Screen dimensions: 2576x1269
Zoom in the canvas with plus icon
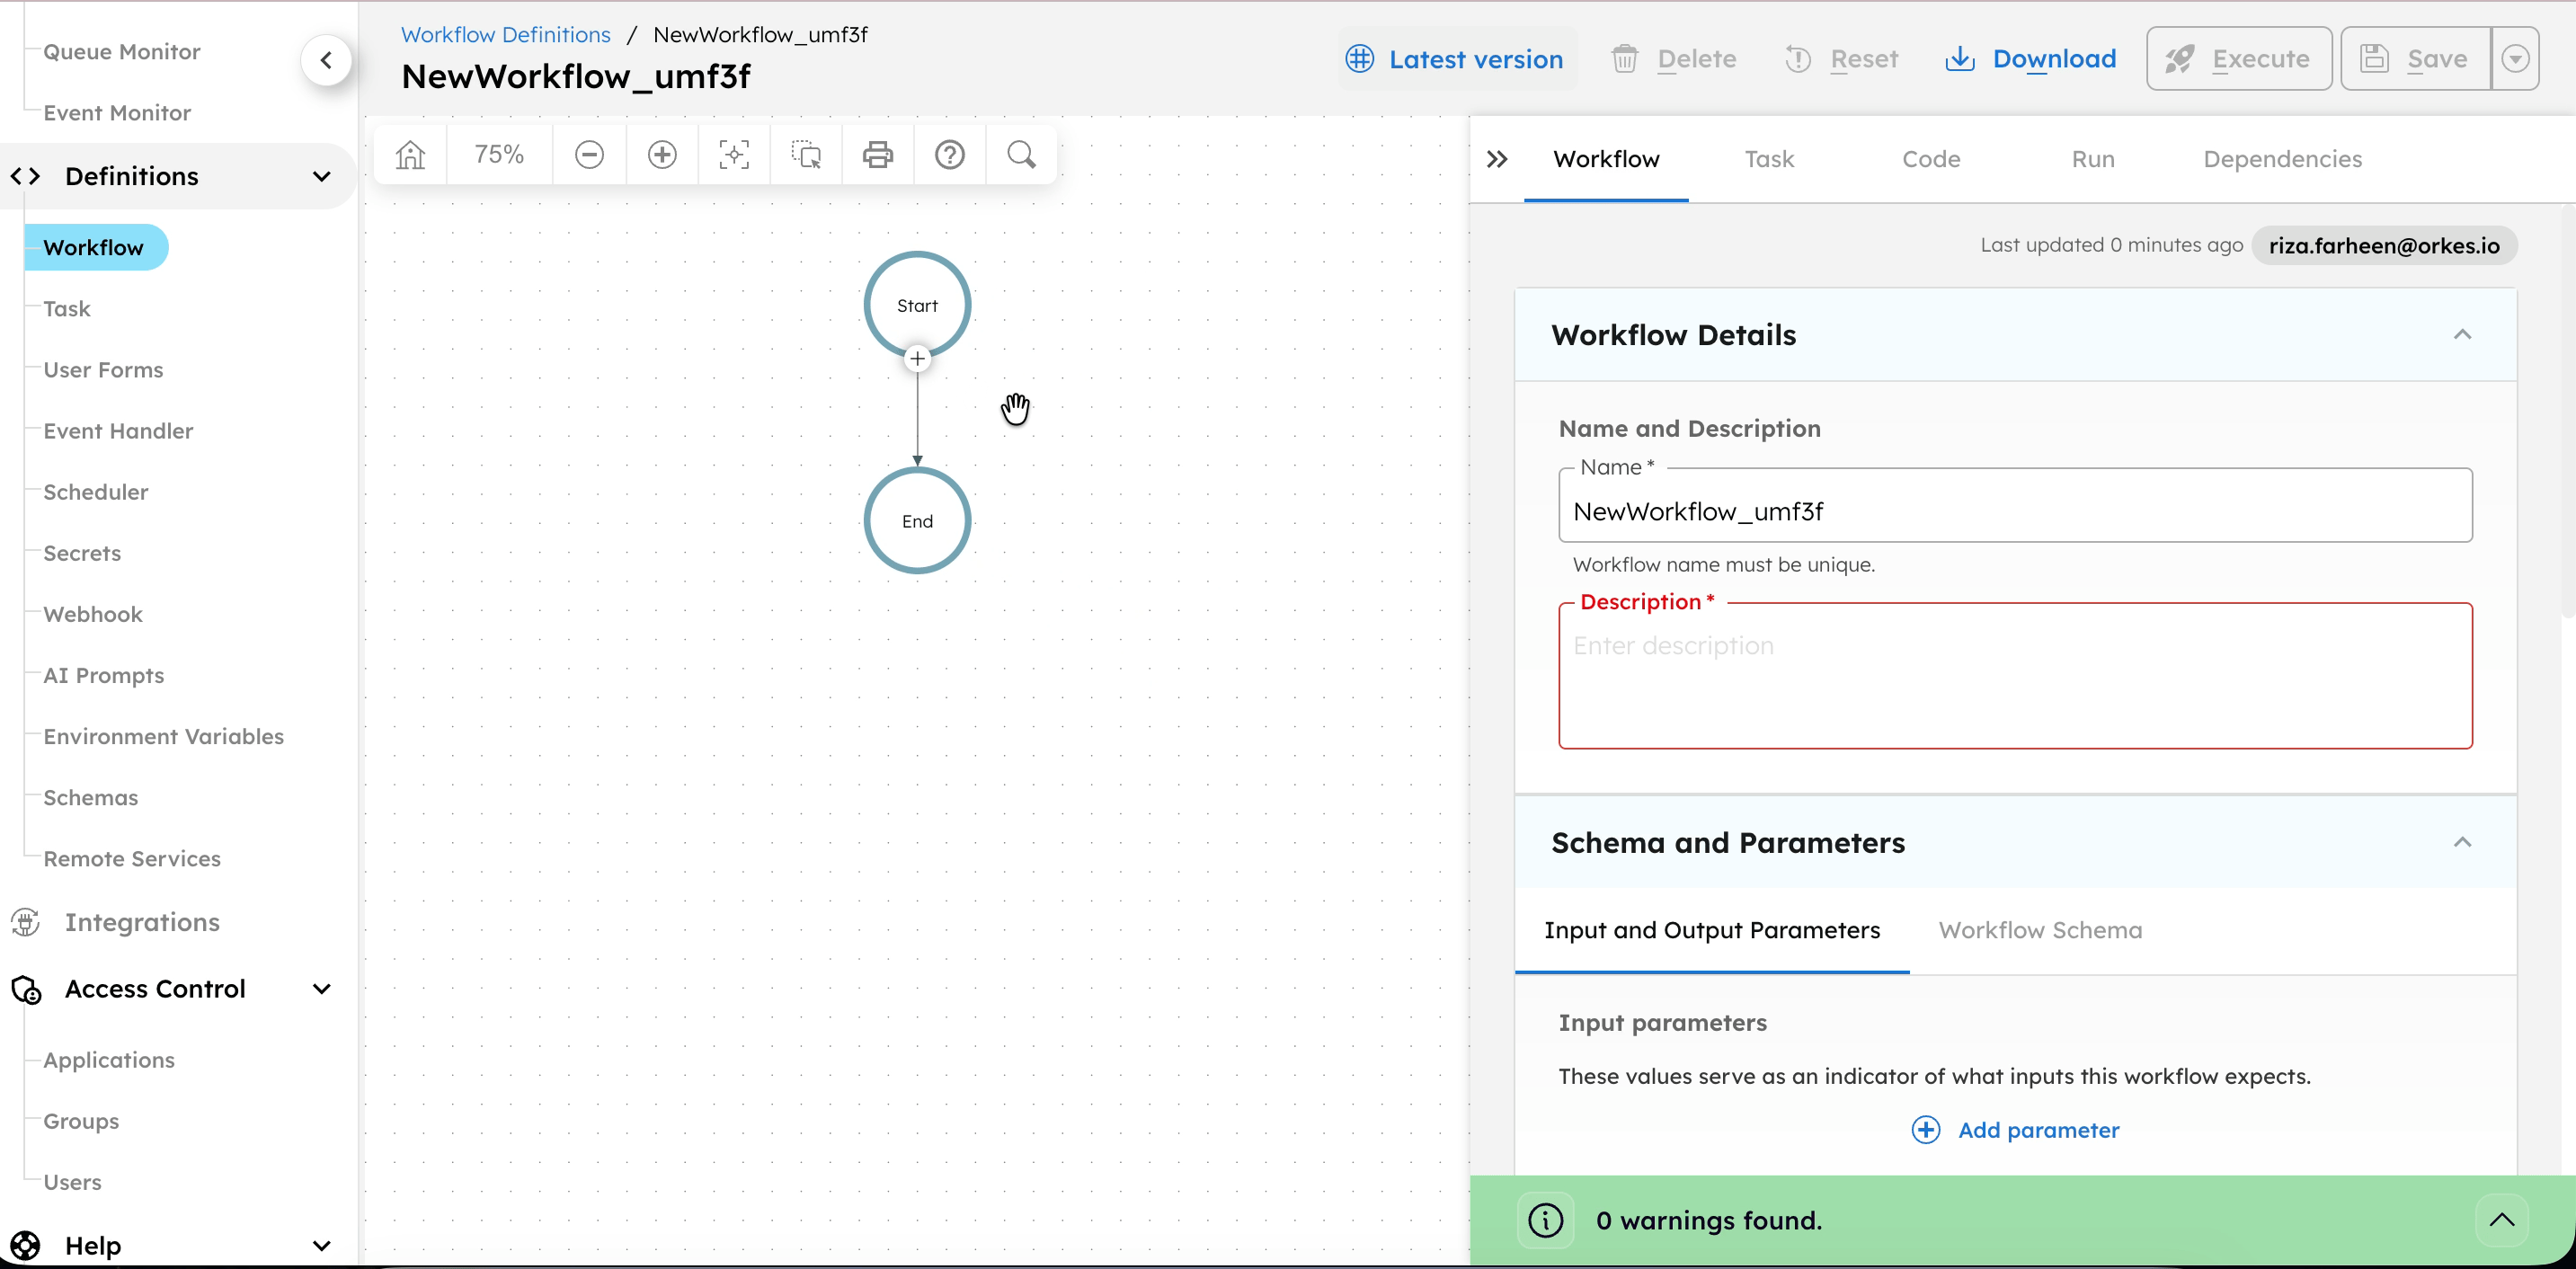662,155
